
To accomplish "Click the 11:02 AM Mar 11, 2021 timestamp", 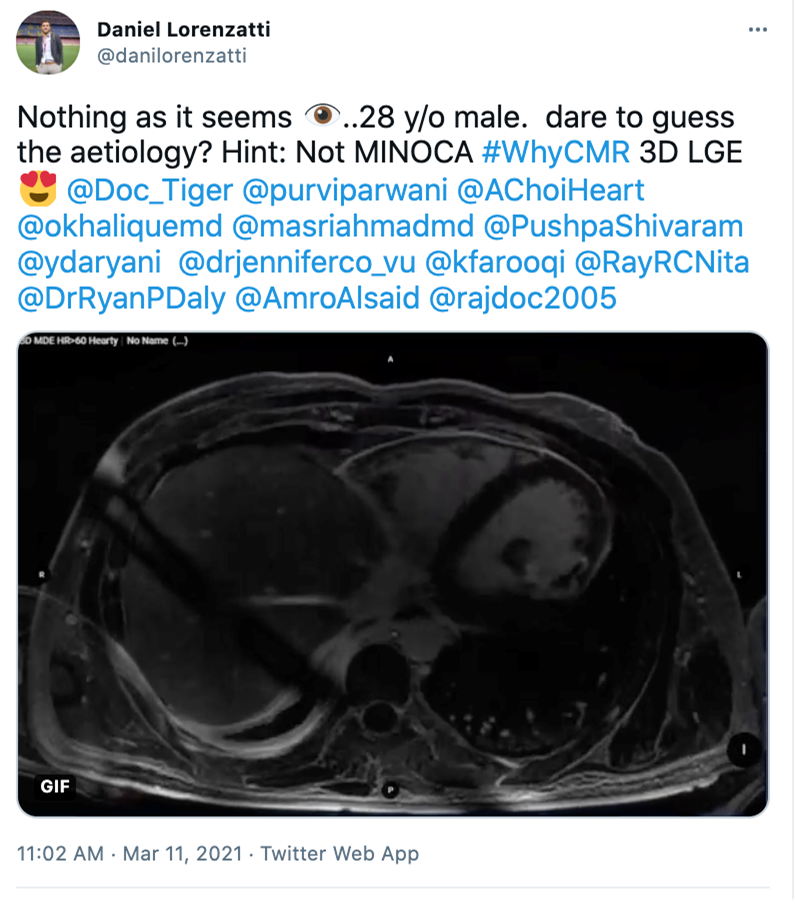I will [x=130, y=853].
